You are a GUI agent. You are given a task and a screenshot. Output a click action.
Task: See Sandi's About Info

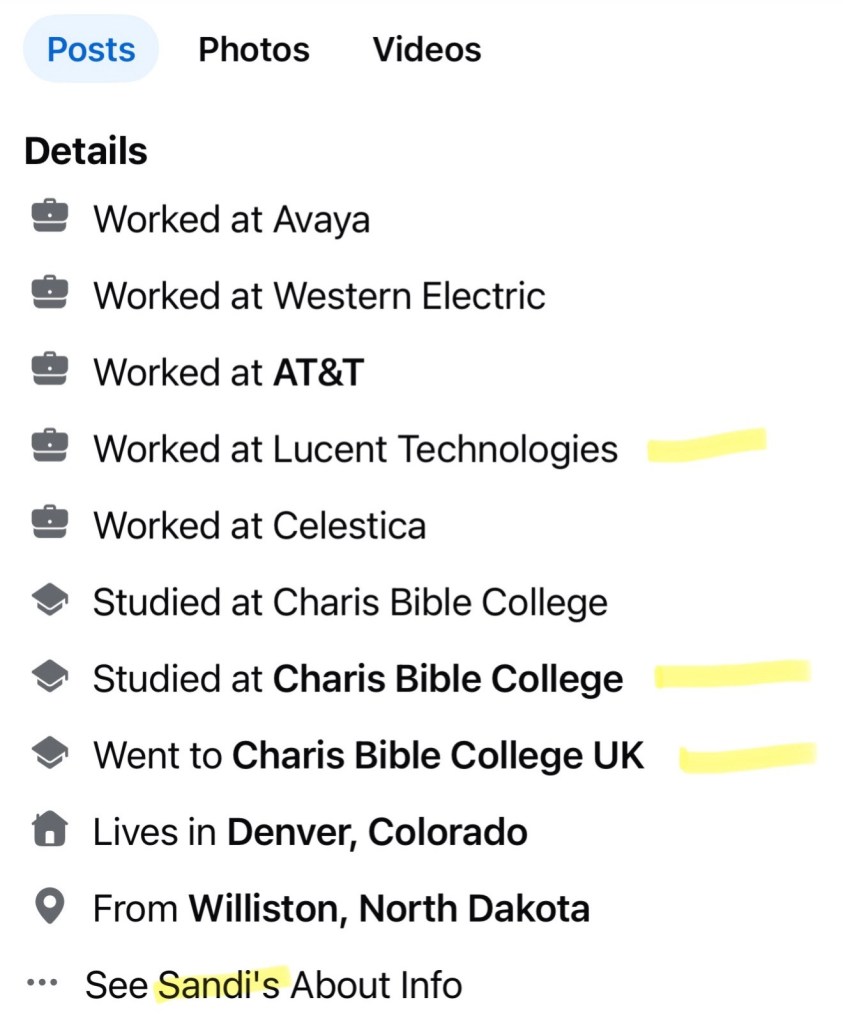pos(273,985)
